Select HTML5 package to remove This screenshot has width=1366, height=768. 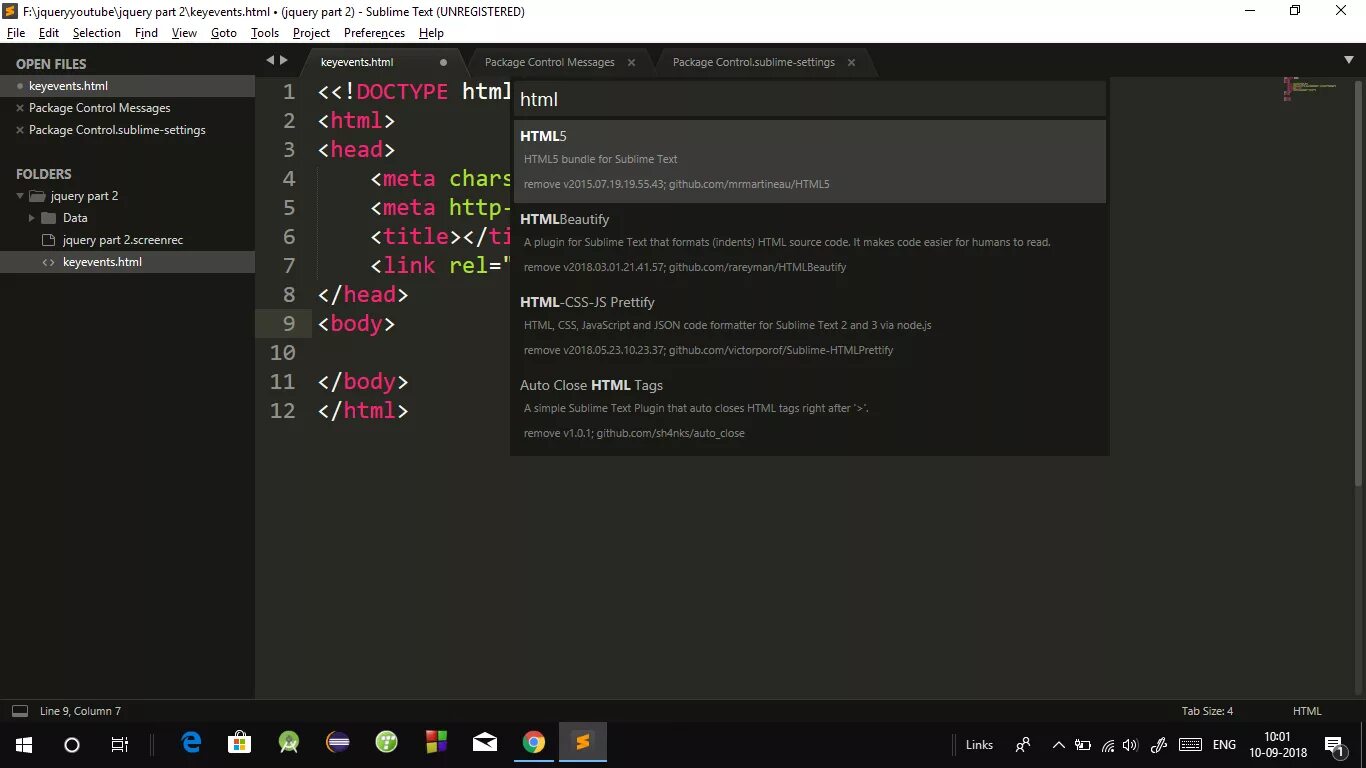809,161
